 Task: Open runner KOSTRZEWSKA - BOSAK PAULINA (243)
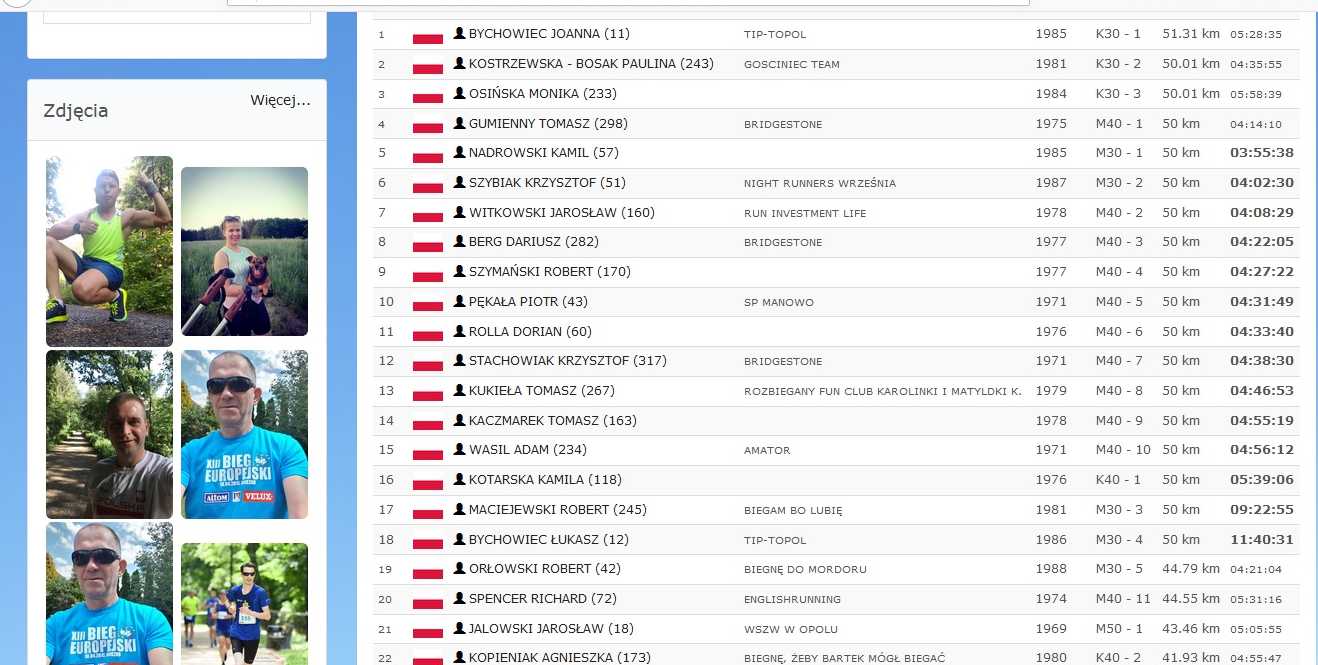click(x=591, y=63)
